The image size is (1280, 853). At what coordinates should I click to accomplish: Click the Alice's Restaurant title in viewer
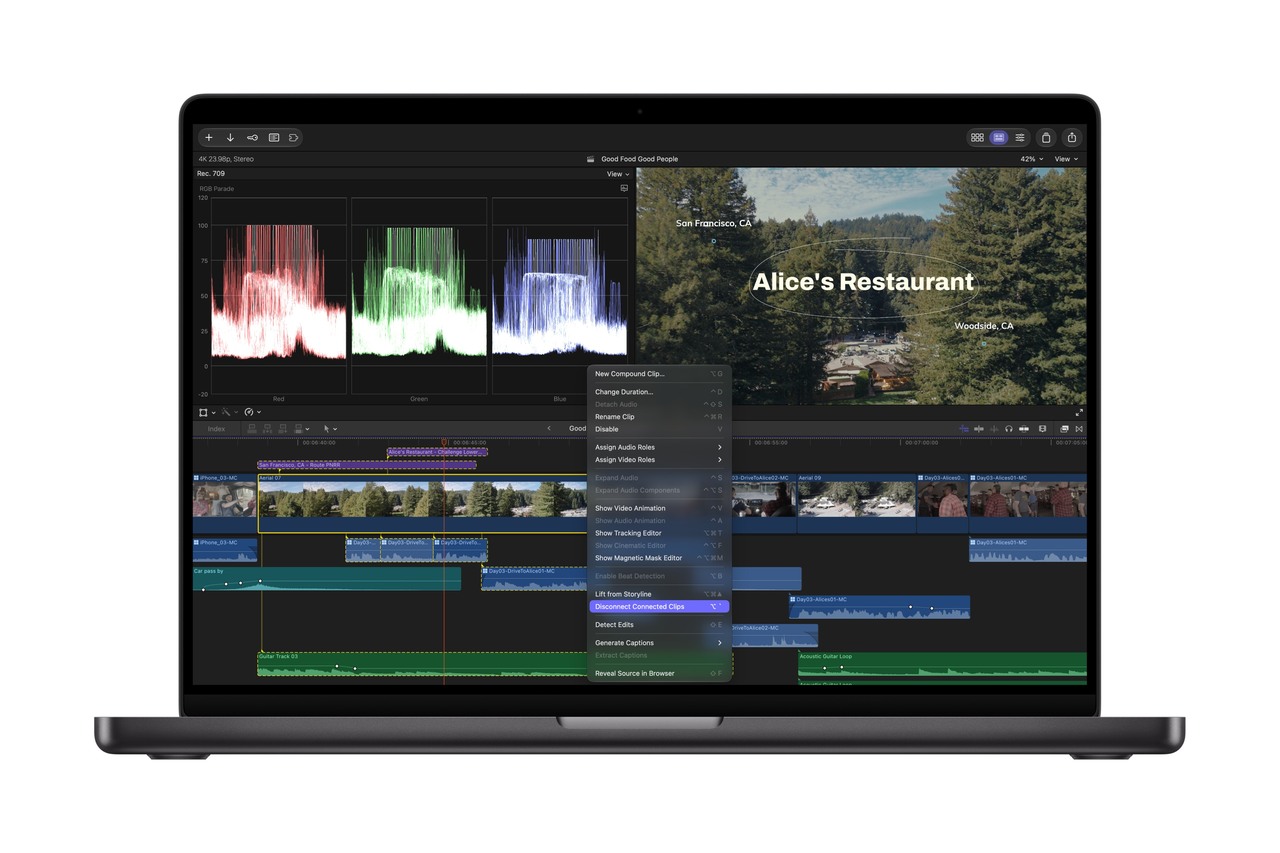[863, 282]
